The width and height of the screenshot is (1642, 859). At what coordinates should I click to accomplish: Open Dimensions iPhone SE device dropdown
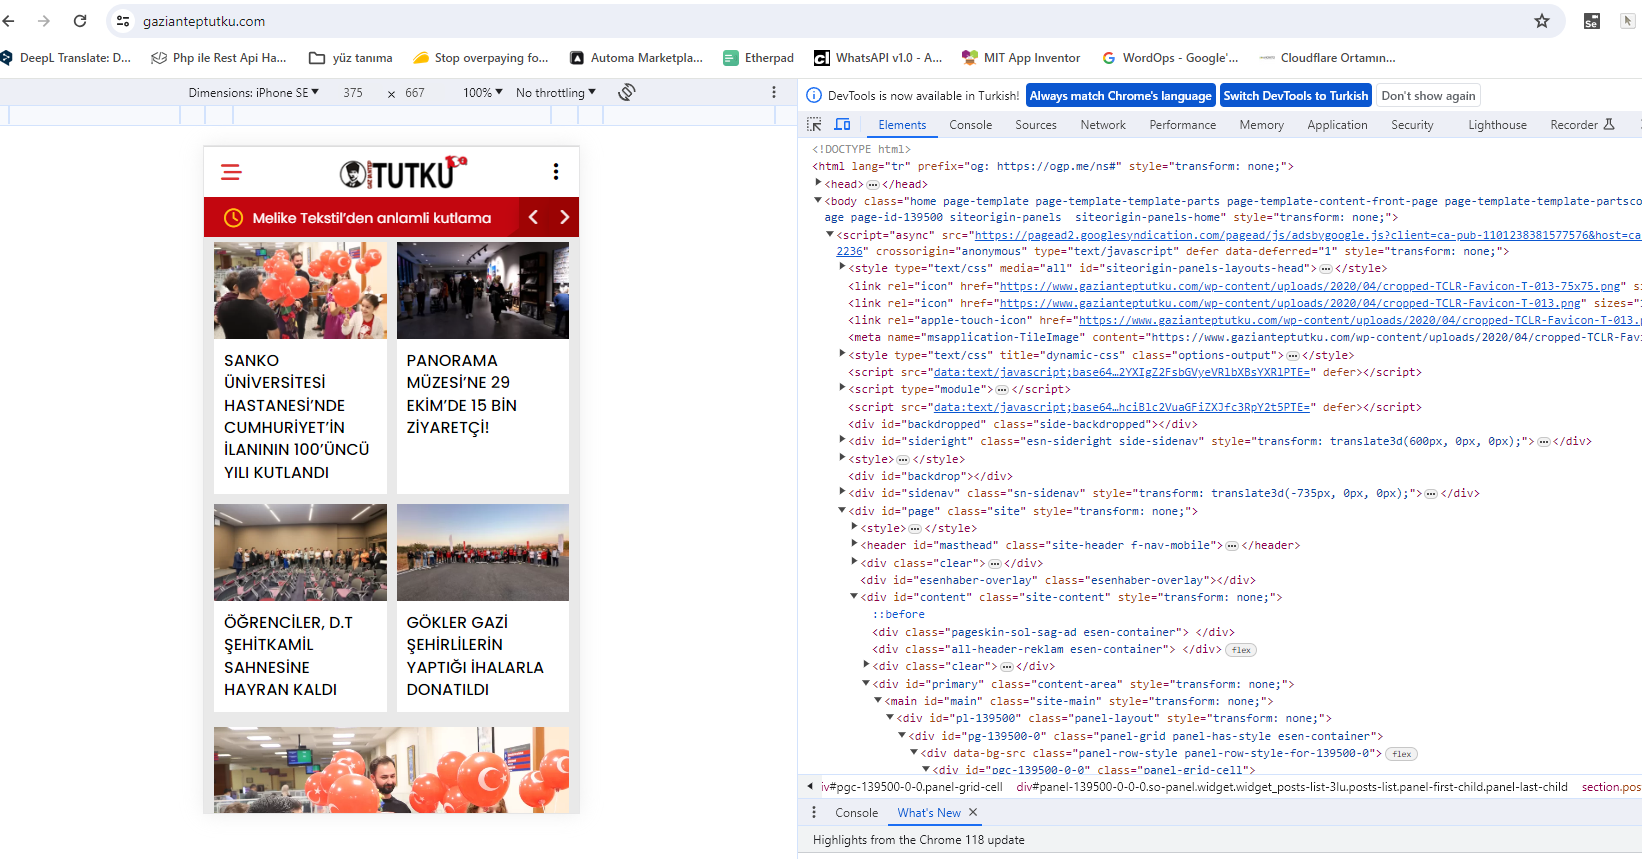point(254,93)
